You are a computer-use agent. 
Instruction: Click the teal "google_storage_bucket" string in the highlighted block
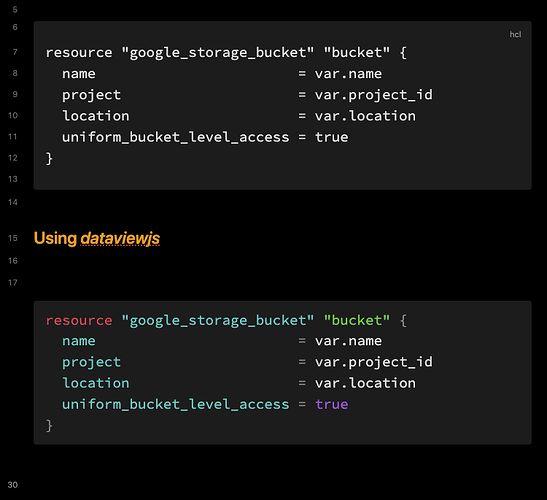coord(218,320)
